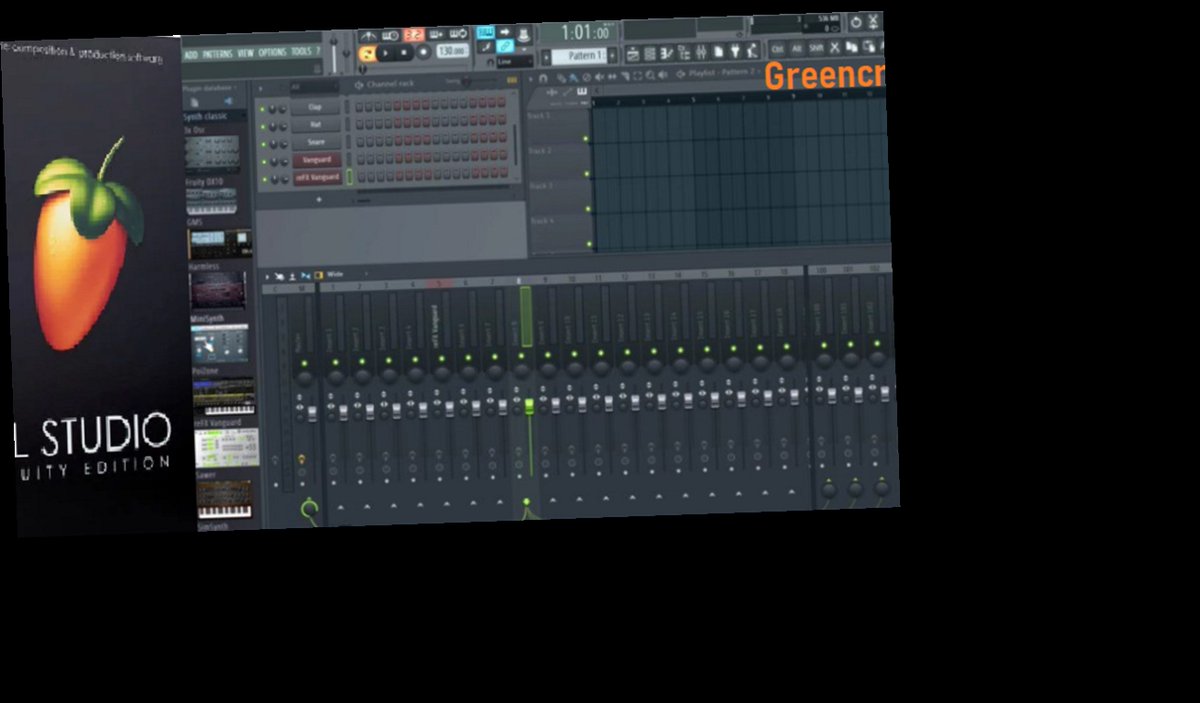Open the TOOLS menu
The width and height of the screenshot is (1200, 703).
click(x=301, y=51)
